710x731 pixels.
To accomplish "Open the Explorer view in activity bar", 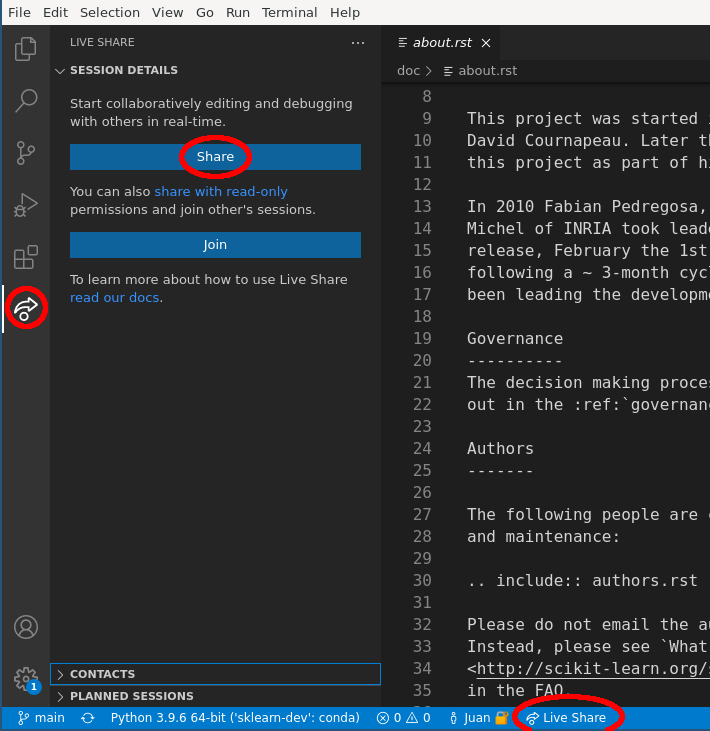I will (x=26, y=48).
